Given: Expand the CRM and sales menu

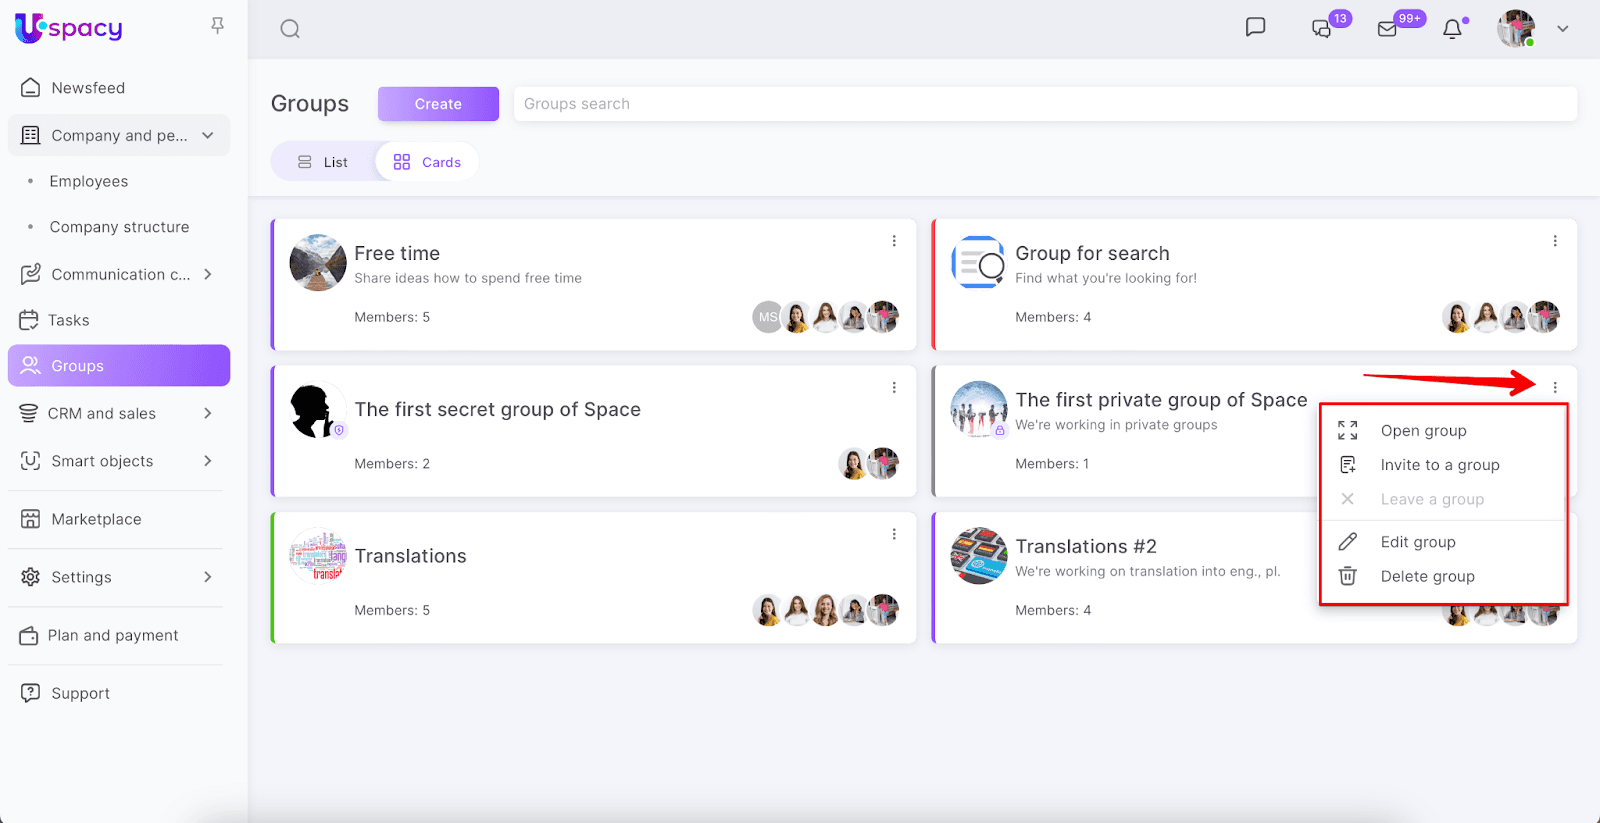Looking at the screenshot, I should tap(208, 413).
